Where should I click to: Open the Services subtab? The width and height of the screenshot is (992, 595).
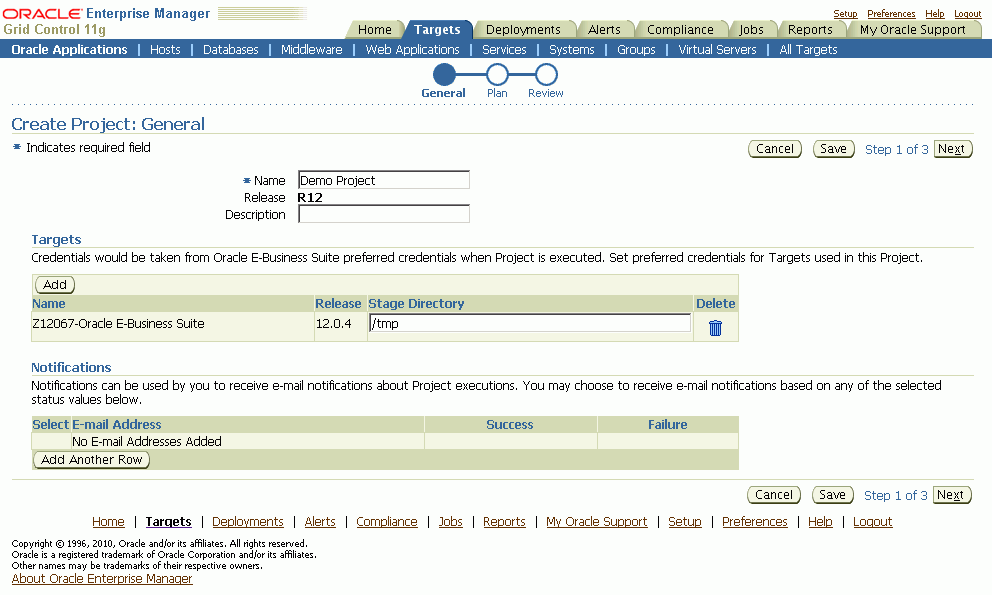(504, 49)
